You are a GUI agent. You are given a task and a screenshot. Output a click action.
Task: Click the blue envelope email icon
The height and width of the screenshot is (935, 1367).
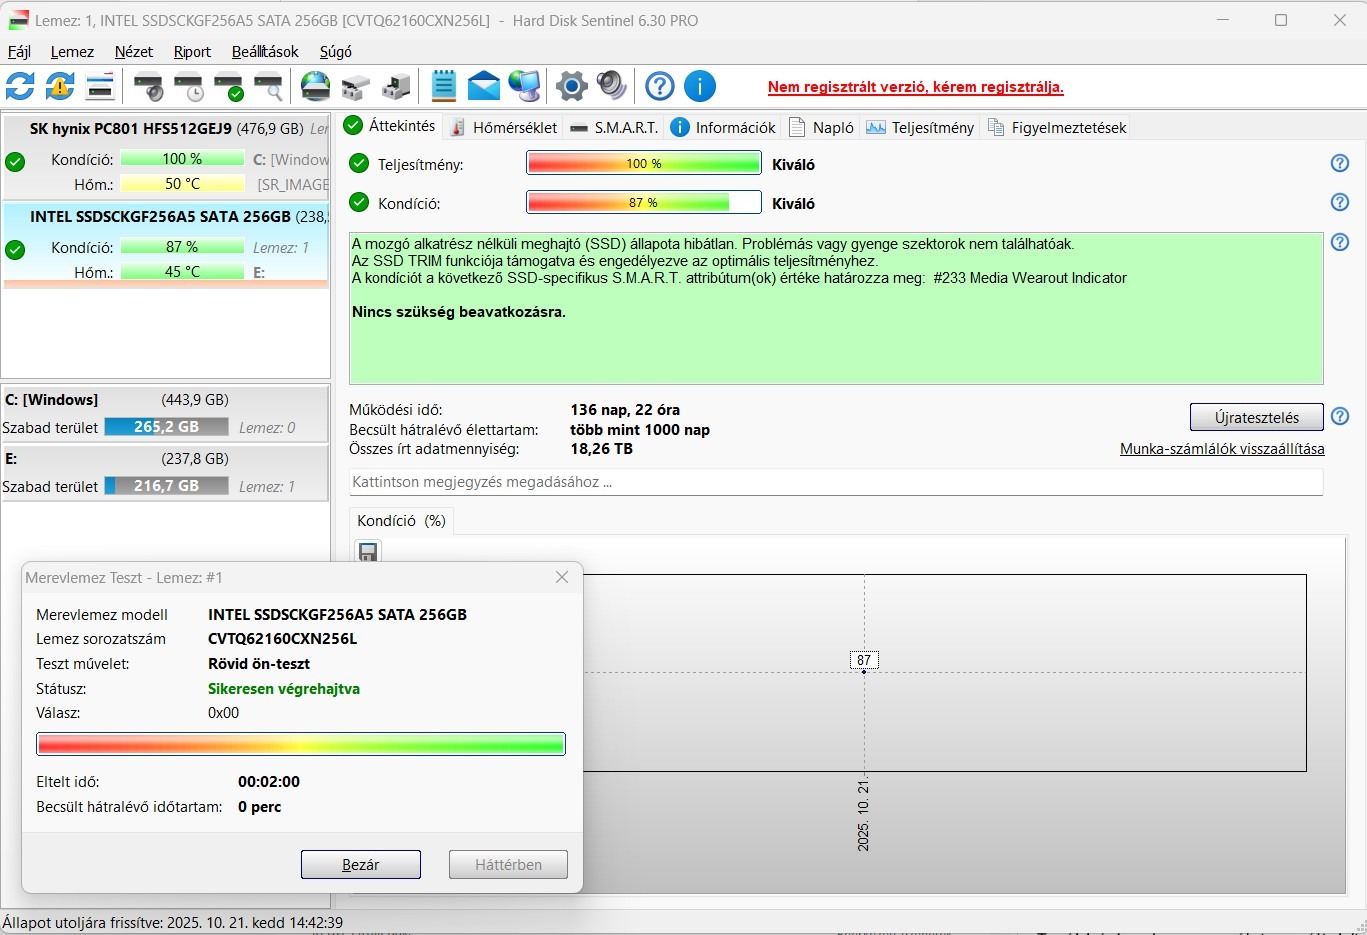coord(484,86)
